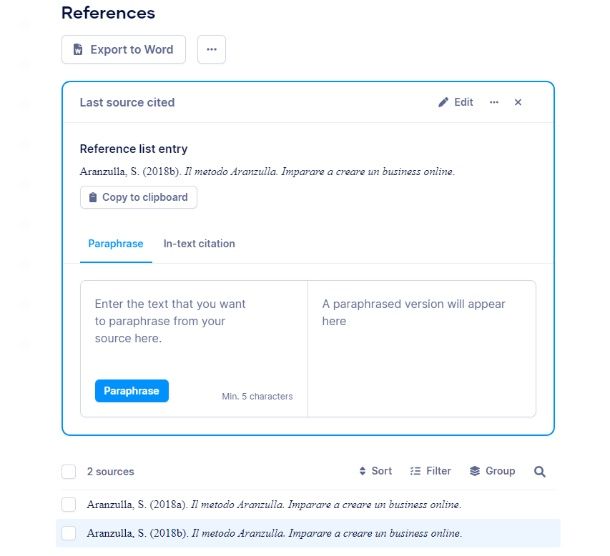This screenshot has width=610, height=556.
Task: Click the blue Paraphrase button
Action: [x=131, y=391]
